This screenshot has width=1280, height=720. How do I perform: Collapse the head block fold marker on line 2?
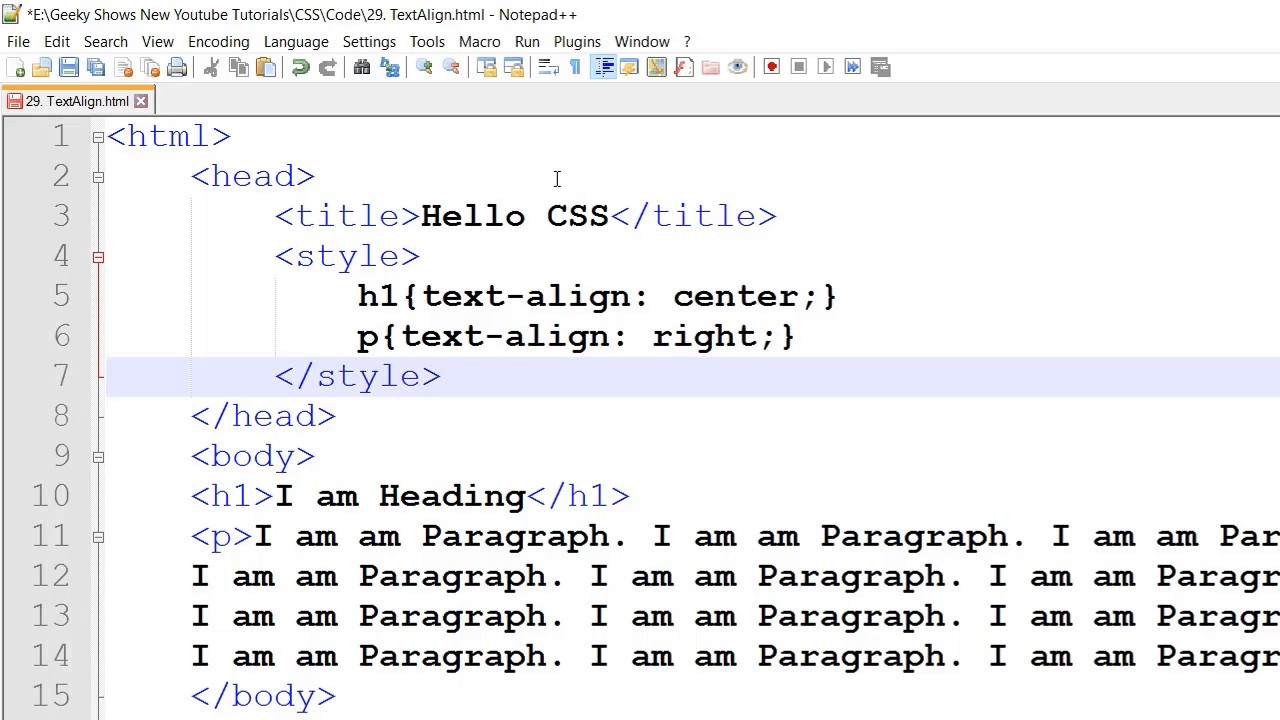[98, 177]
